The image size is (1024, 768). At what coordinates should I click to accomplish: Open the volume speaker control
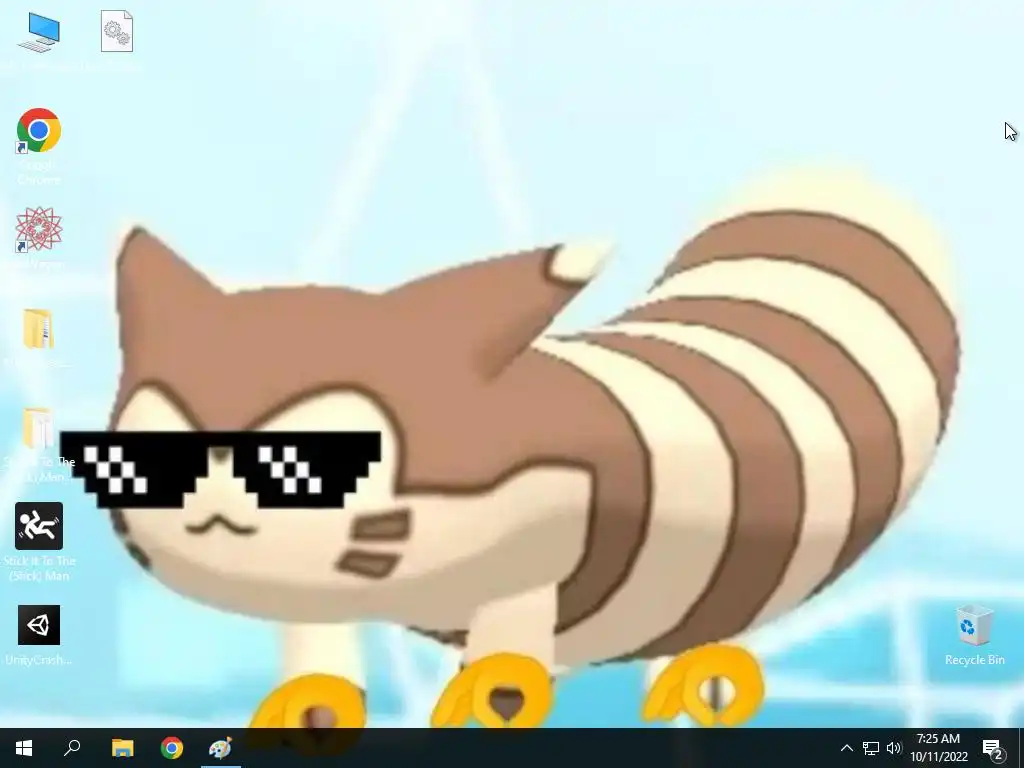click(x=894, y=748)
